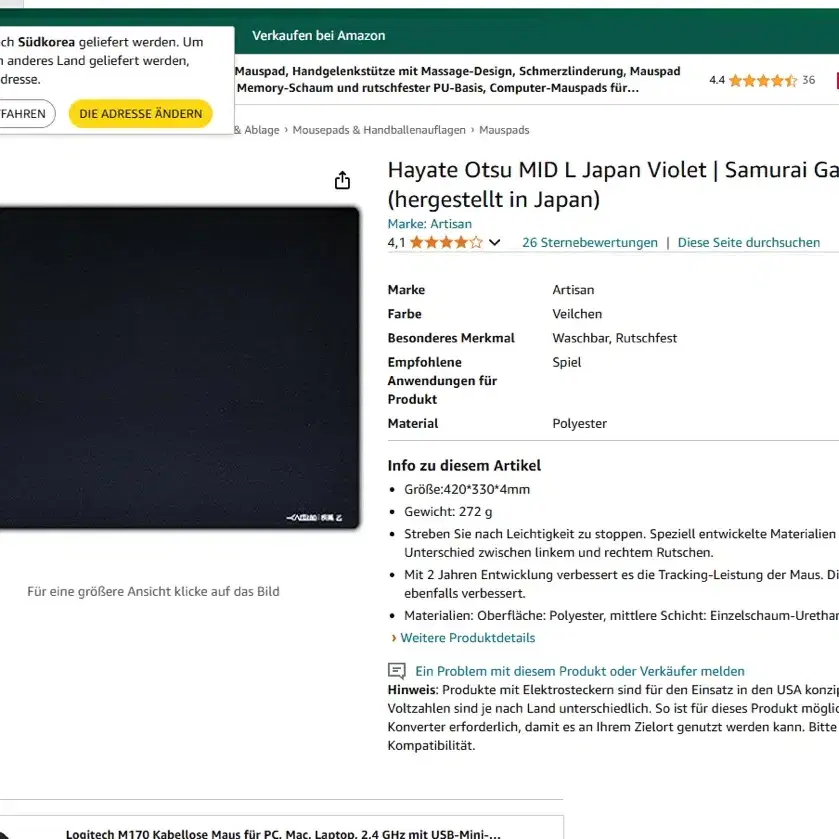Expand 'Weitere Produktdetails' link
Screen dimensions: 839x839
pyautogui.click(x=468, y=638)
